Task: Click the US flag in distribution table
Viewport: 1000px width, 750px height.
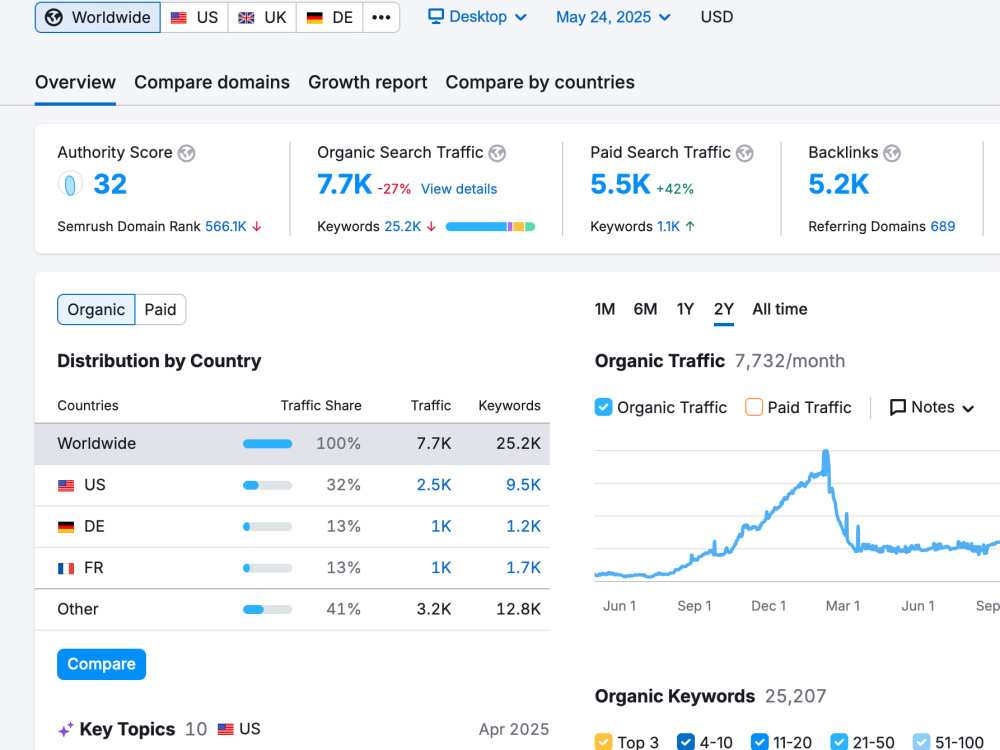Action: pyautogui.click(x=66, y=485)
